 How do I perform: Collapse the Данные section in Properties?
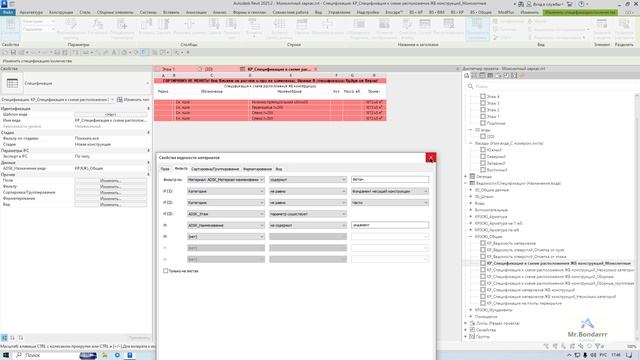pyautogui.click(x=148, y=162)
